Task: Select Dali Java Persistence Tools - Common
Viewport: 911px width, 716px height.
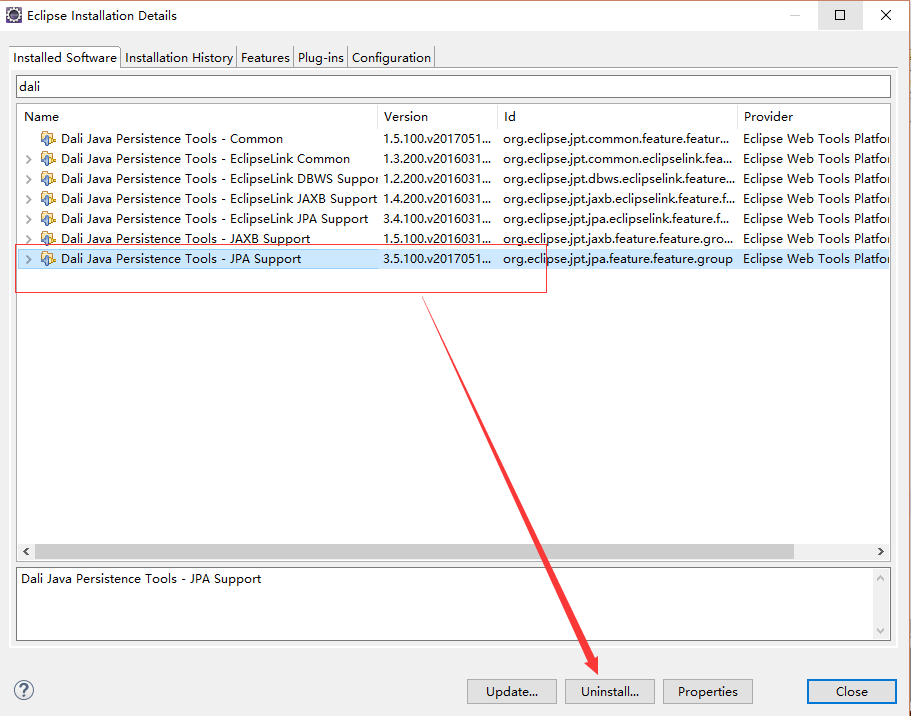Action: click(172, 139)
